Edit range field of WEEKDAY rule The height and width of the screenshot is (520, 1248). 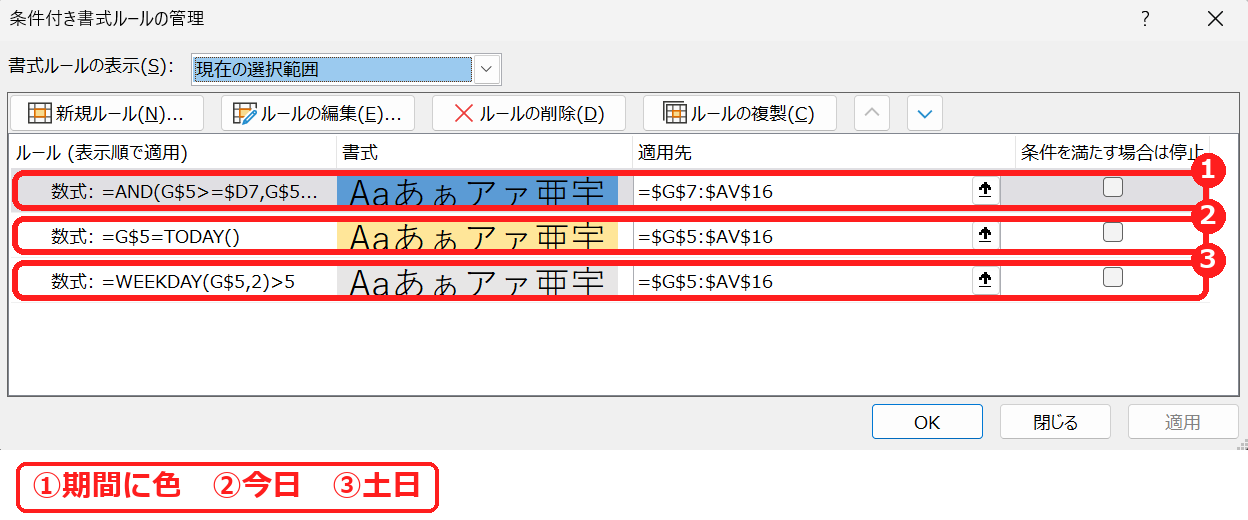click(803, 281)
